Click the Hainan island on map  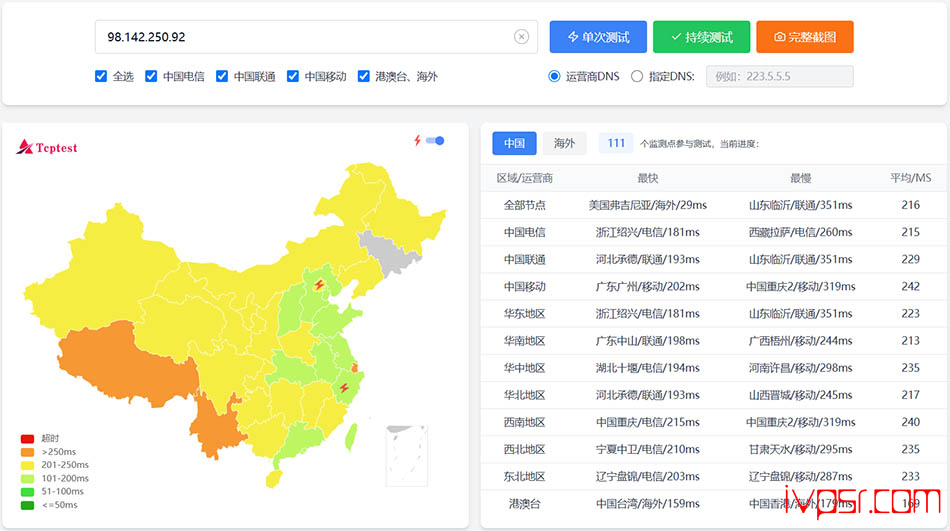[274, 479]
